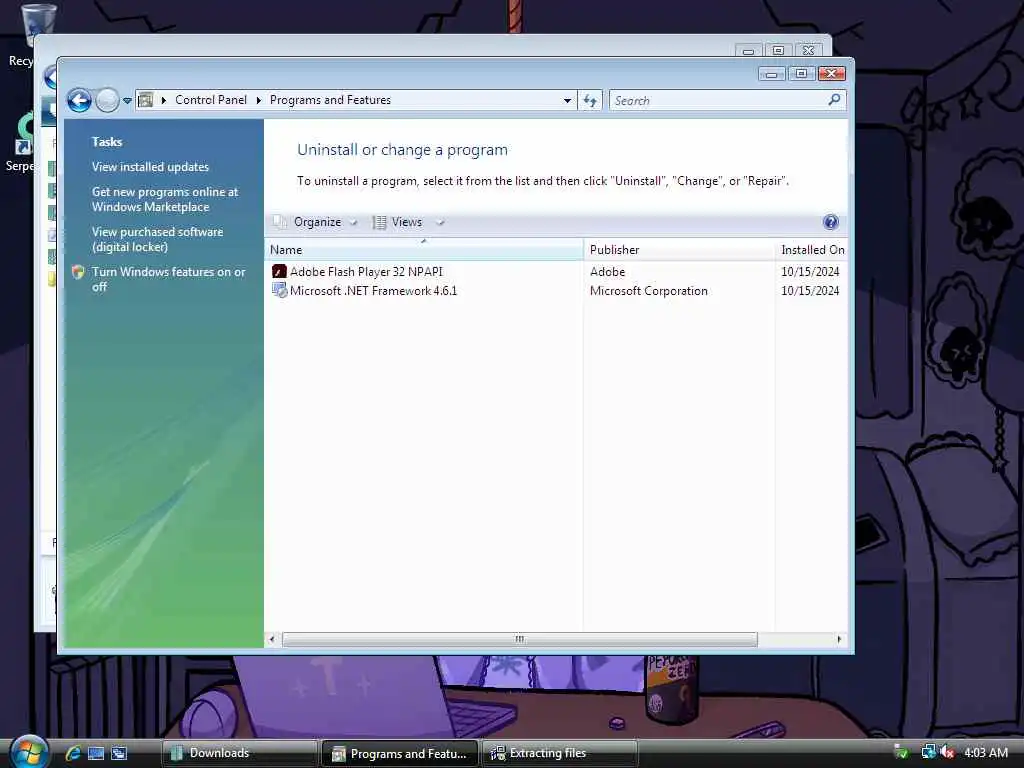Click the network tray icon
This screenshot has height=768, width=1024.
pyautogui.click(x=928, y=752)
